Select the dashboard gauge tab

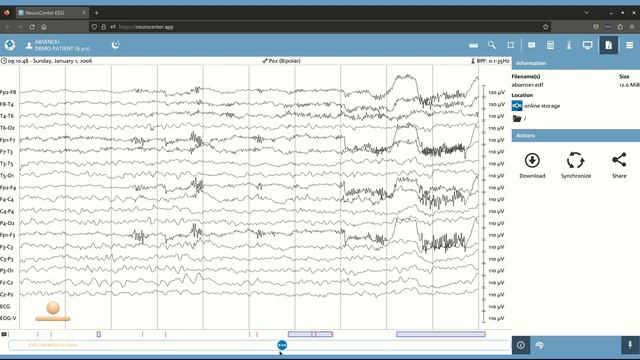tap(539, 345)
